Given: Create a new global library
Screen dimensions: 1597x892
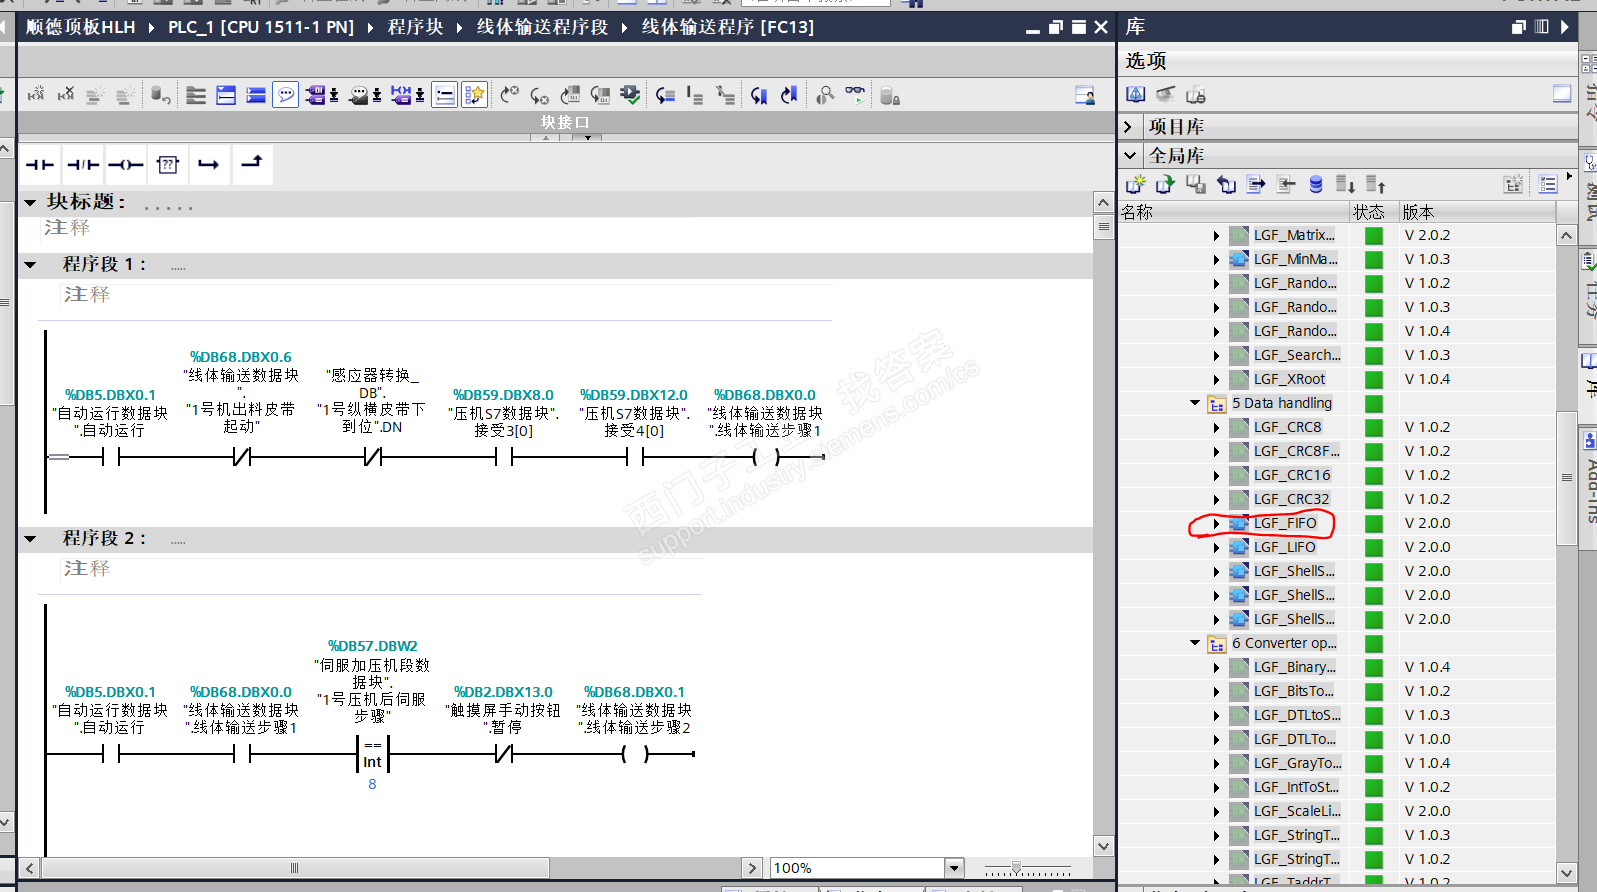Looking at the screenshot, I should [1135, 185].
